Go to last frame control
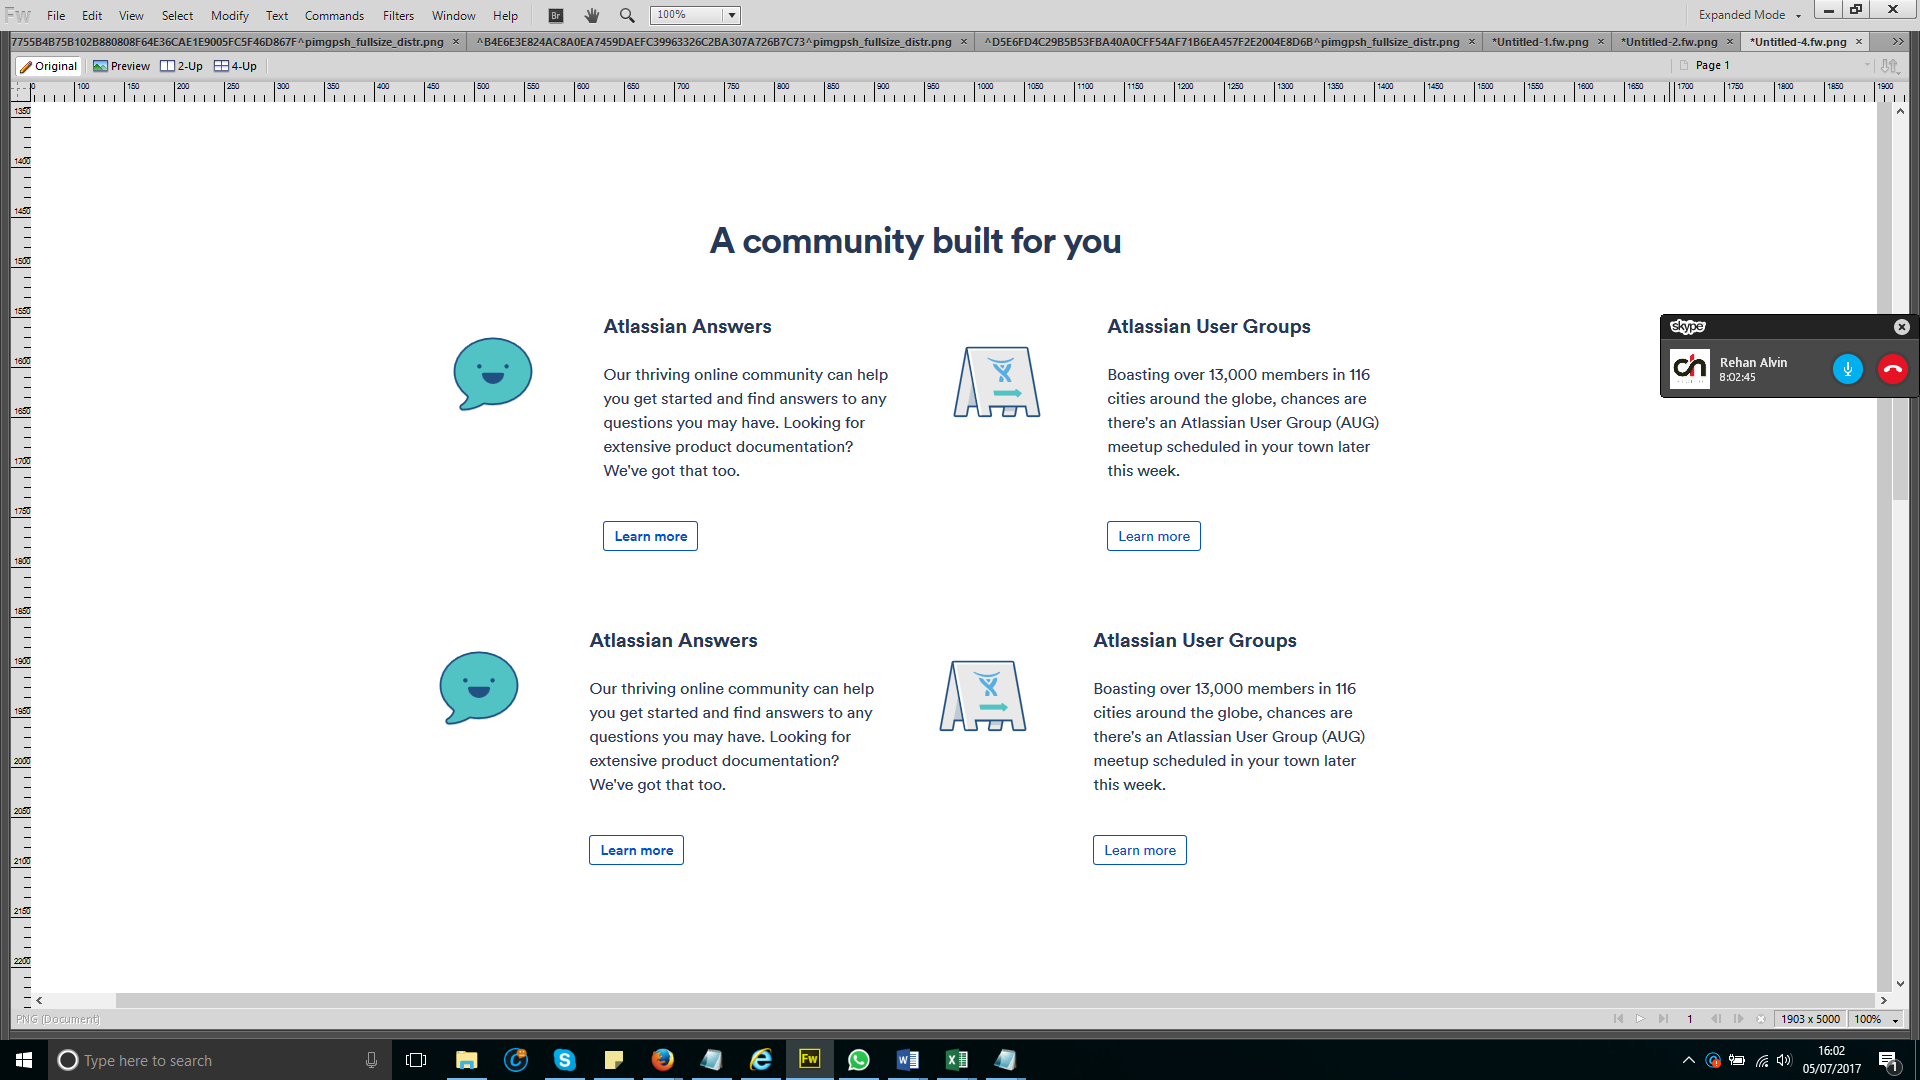1920x1080 pixels. [x=1663, y=1019]
